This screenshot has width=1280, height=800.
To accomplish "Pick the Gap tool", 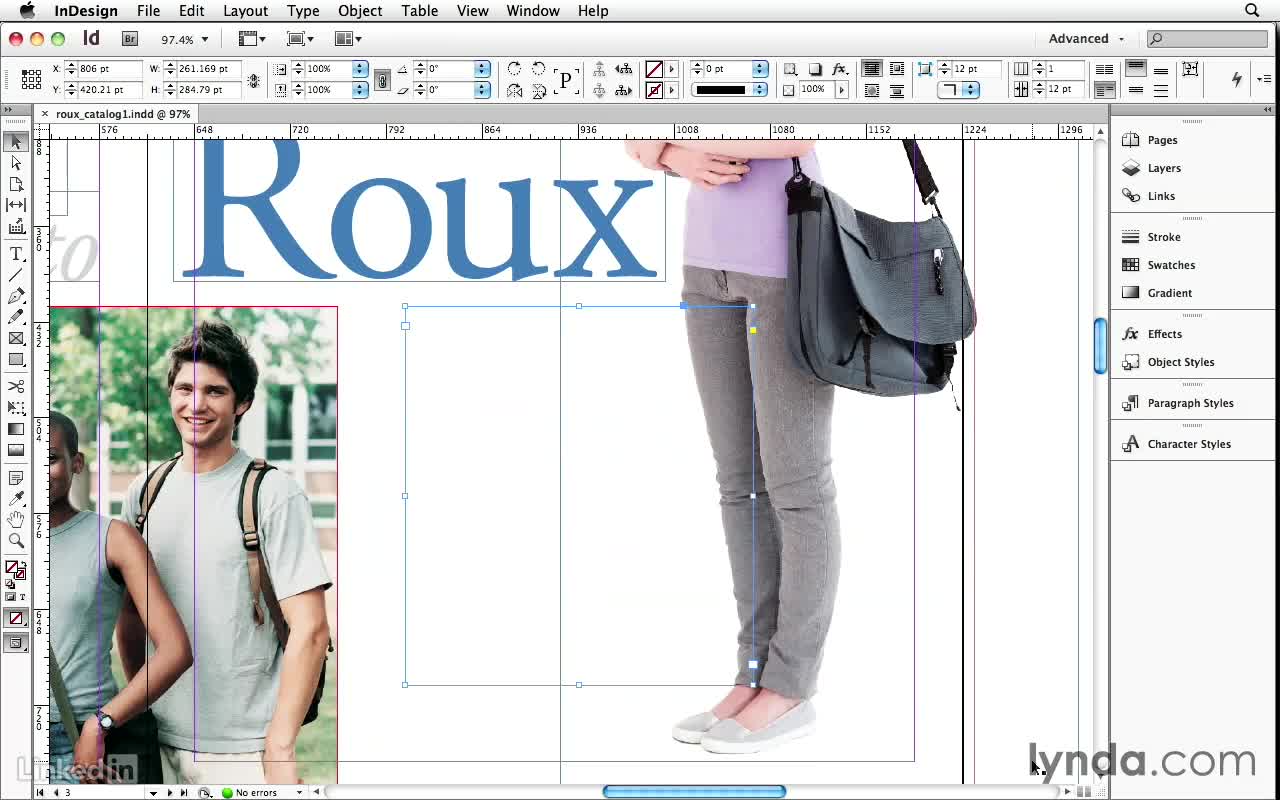I will click(x=16, y=205).
